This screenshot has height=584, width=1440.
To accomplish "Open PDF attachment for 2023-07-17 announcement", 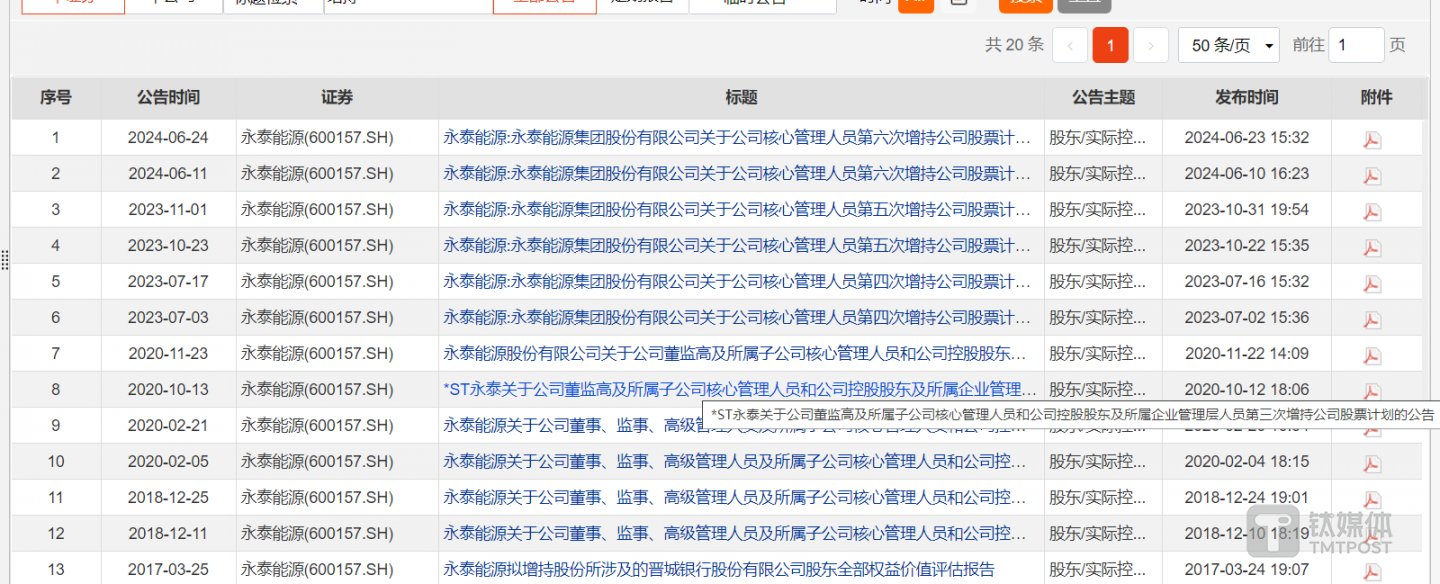I will pyautogui.click(x=1372, y=283).
